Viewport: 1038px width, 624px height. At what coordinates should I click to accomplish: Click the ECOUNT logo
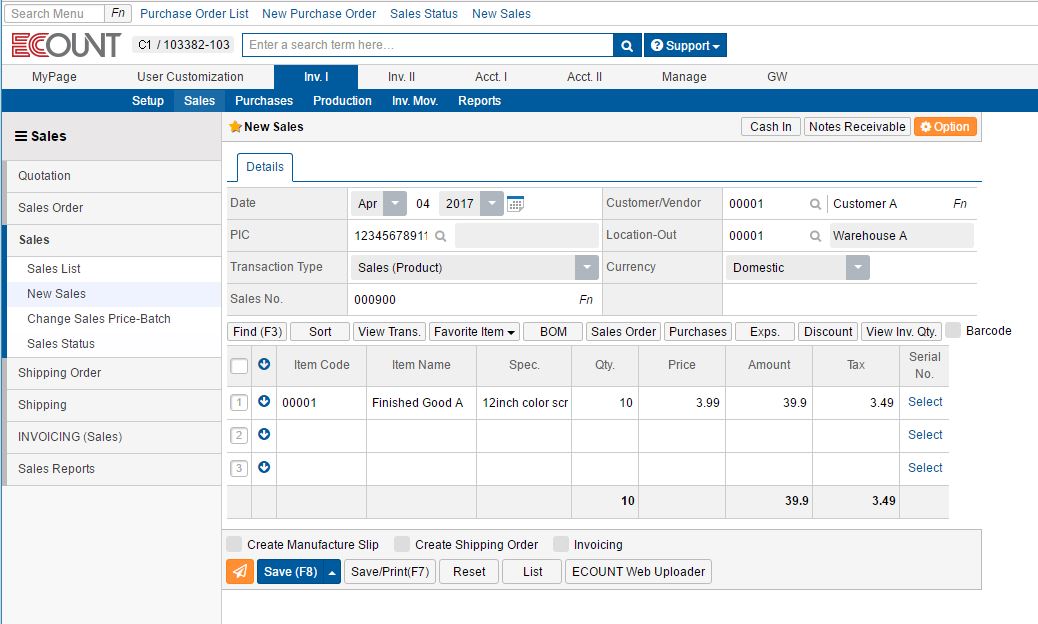(x=66, y=45)
